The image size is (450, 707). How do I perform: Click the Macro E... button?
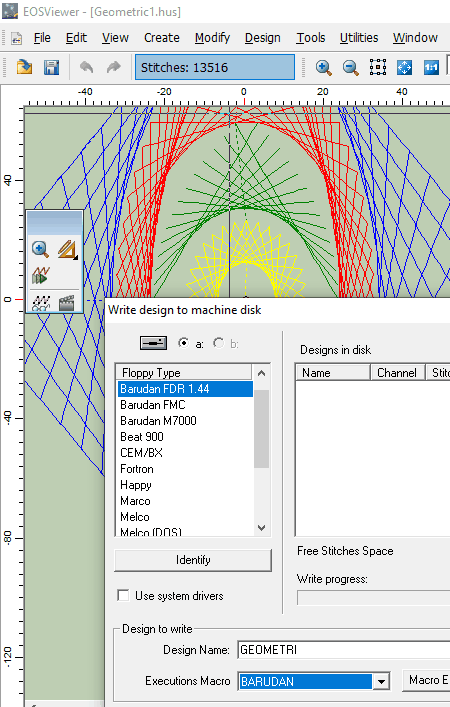click(x=426, y=680)
